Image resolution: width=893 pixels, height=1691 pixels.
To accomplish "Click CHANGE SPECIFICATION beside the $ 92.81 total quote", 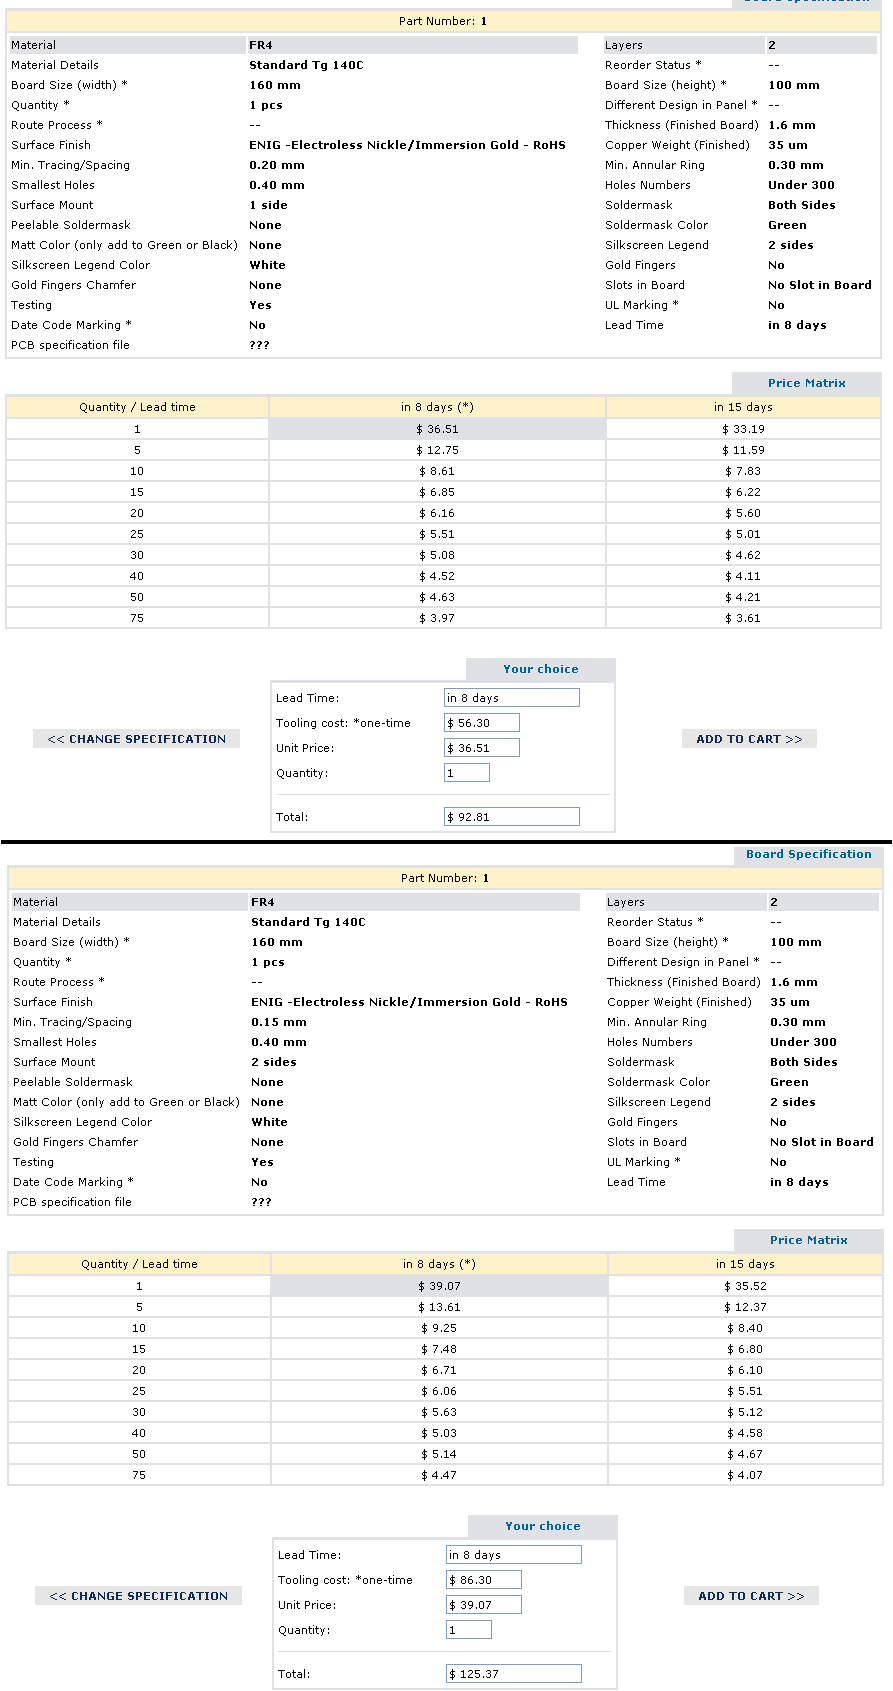I will pos(137,739).
